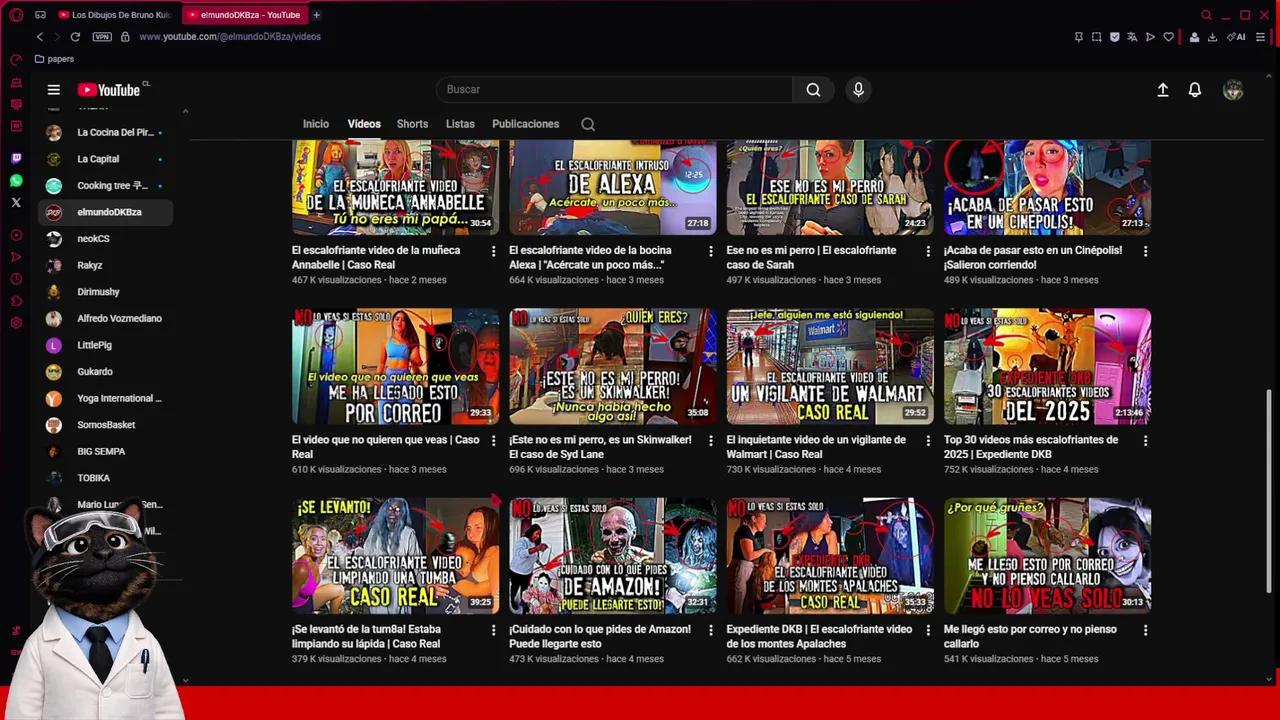Open Opera main menu logo
1280x720 pixels.
(x=16, y=15)
